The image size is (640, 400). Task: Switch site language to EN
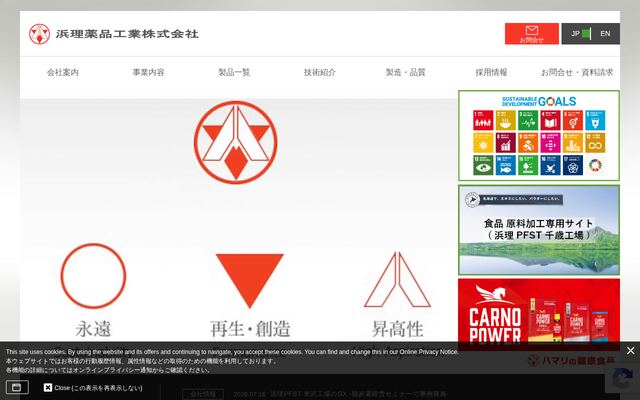[605, 33]
